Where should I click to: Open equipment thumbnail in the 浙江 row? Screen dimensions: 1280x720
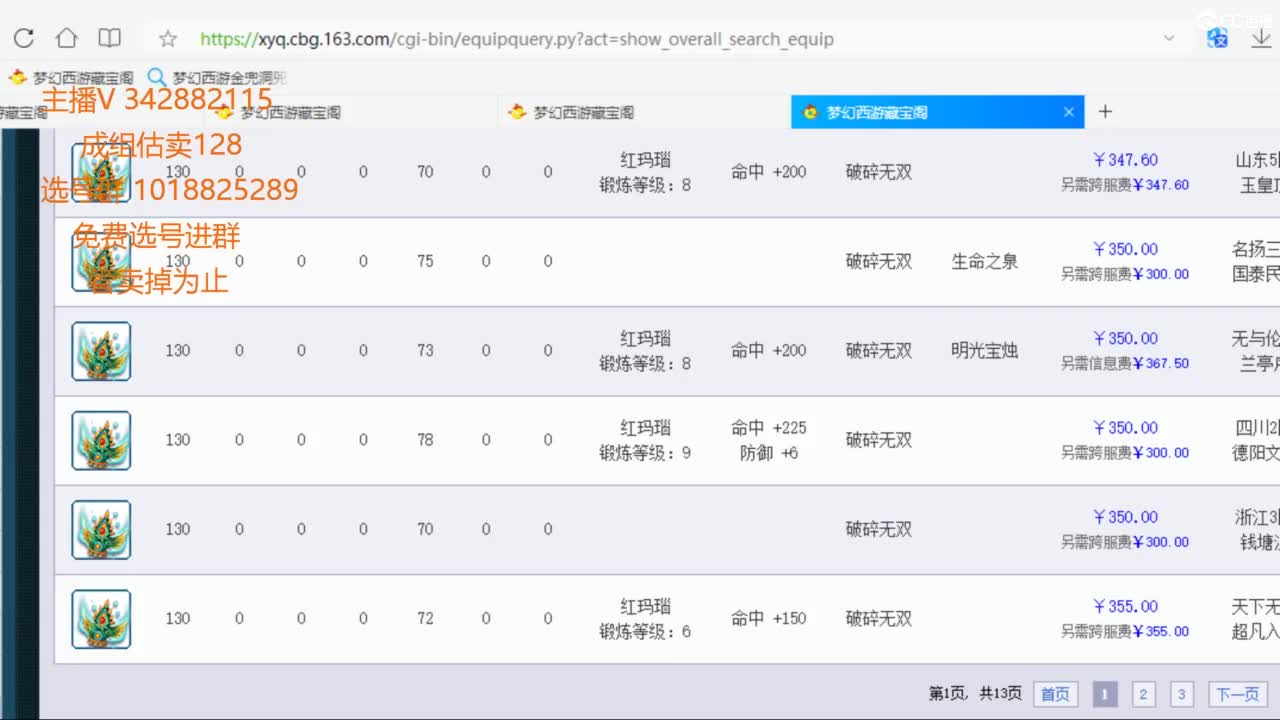point(101,530)
